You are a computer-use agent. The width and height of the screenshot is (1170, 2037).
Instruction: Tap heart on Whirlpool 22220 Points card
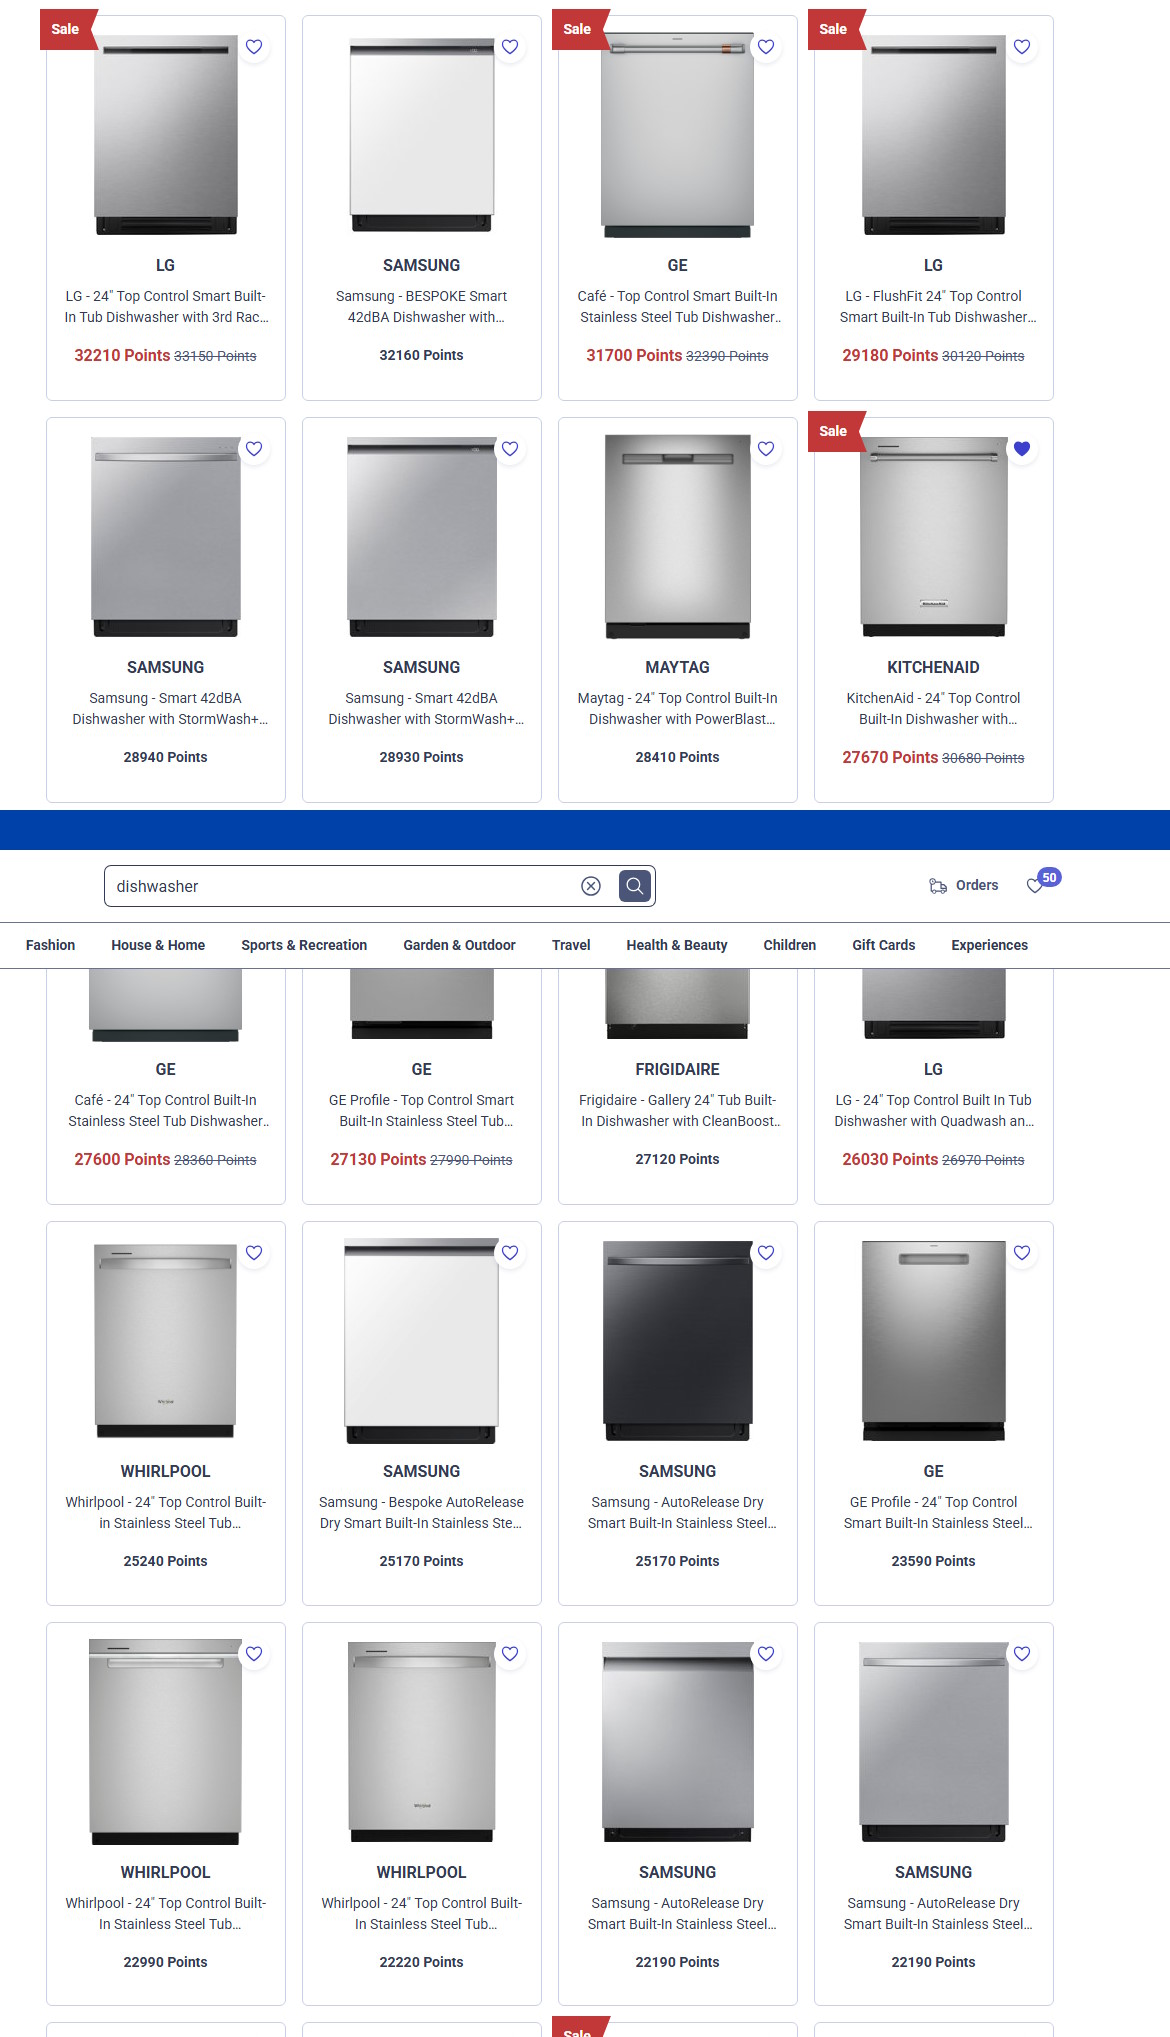click(x=510, y=1654)
